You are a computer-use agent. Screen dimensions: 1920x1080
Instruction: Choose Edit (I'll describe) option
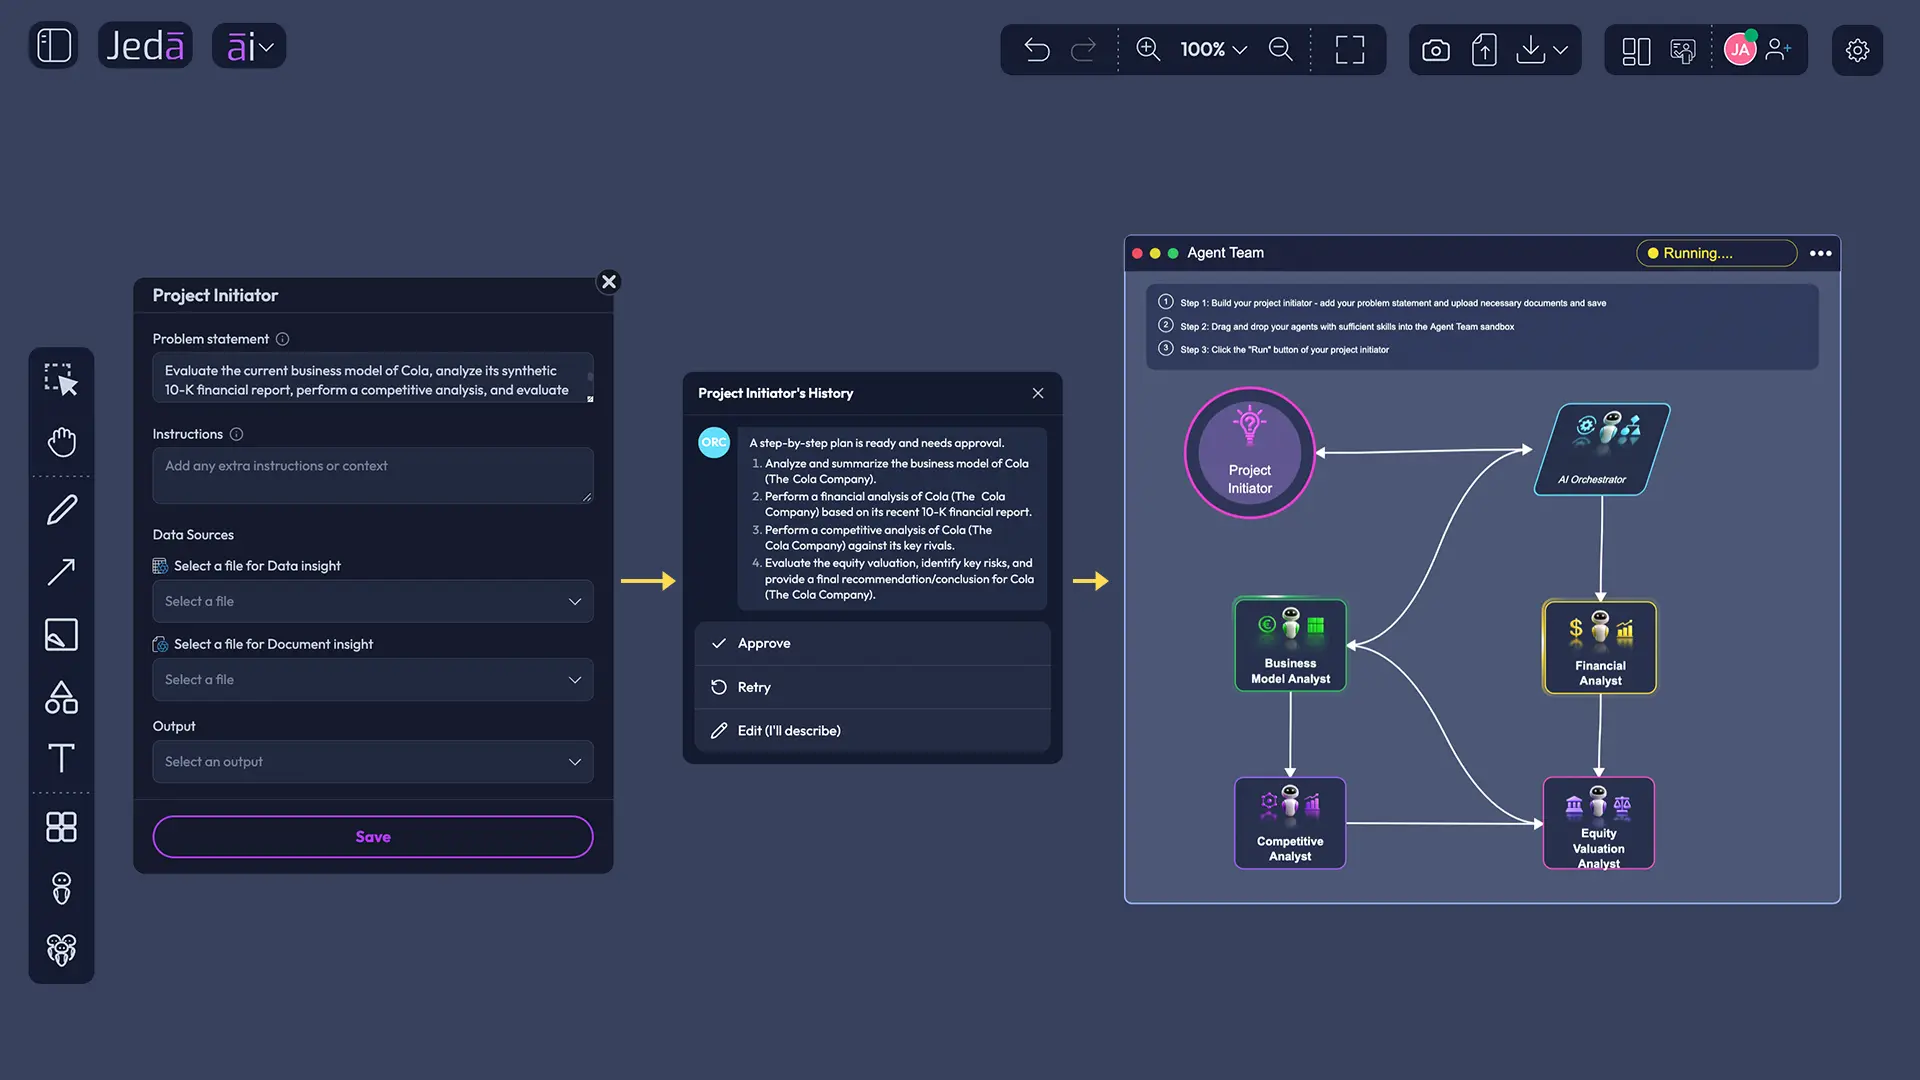[872, 731]
